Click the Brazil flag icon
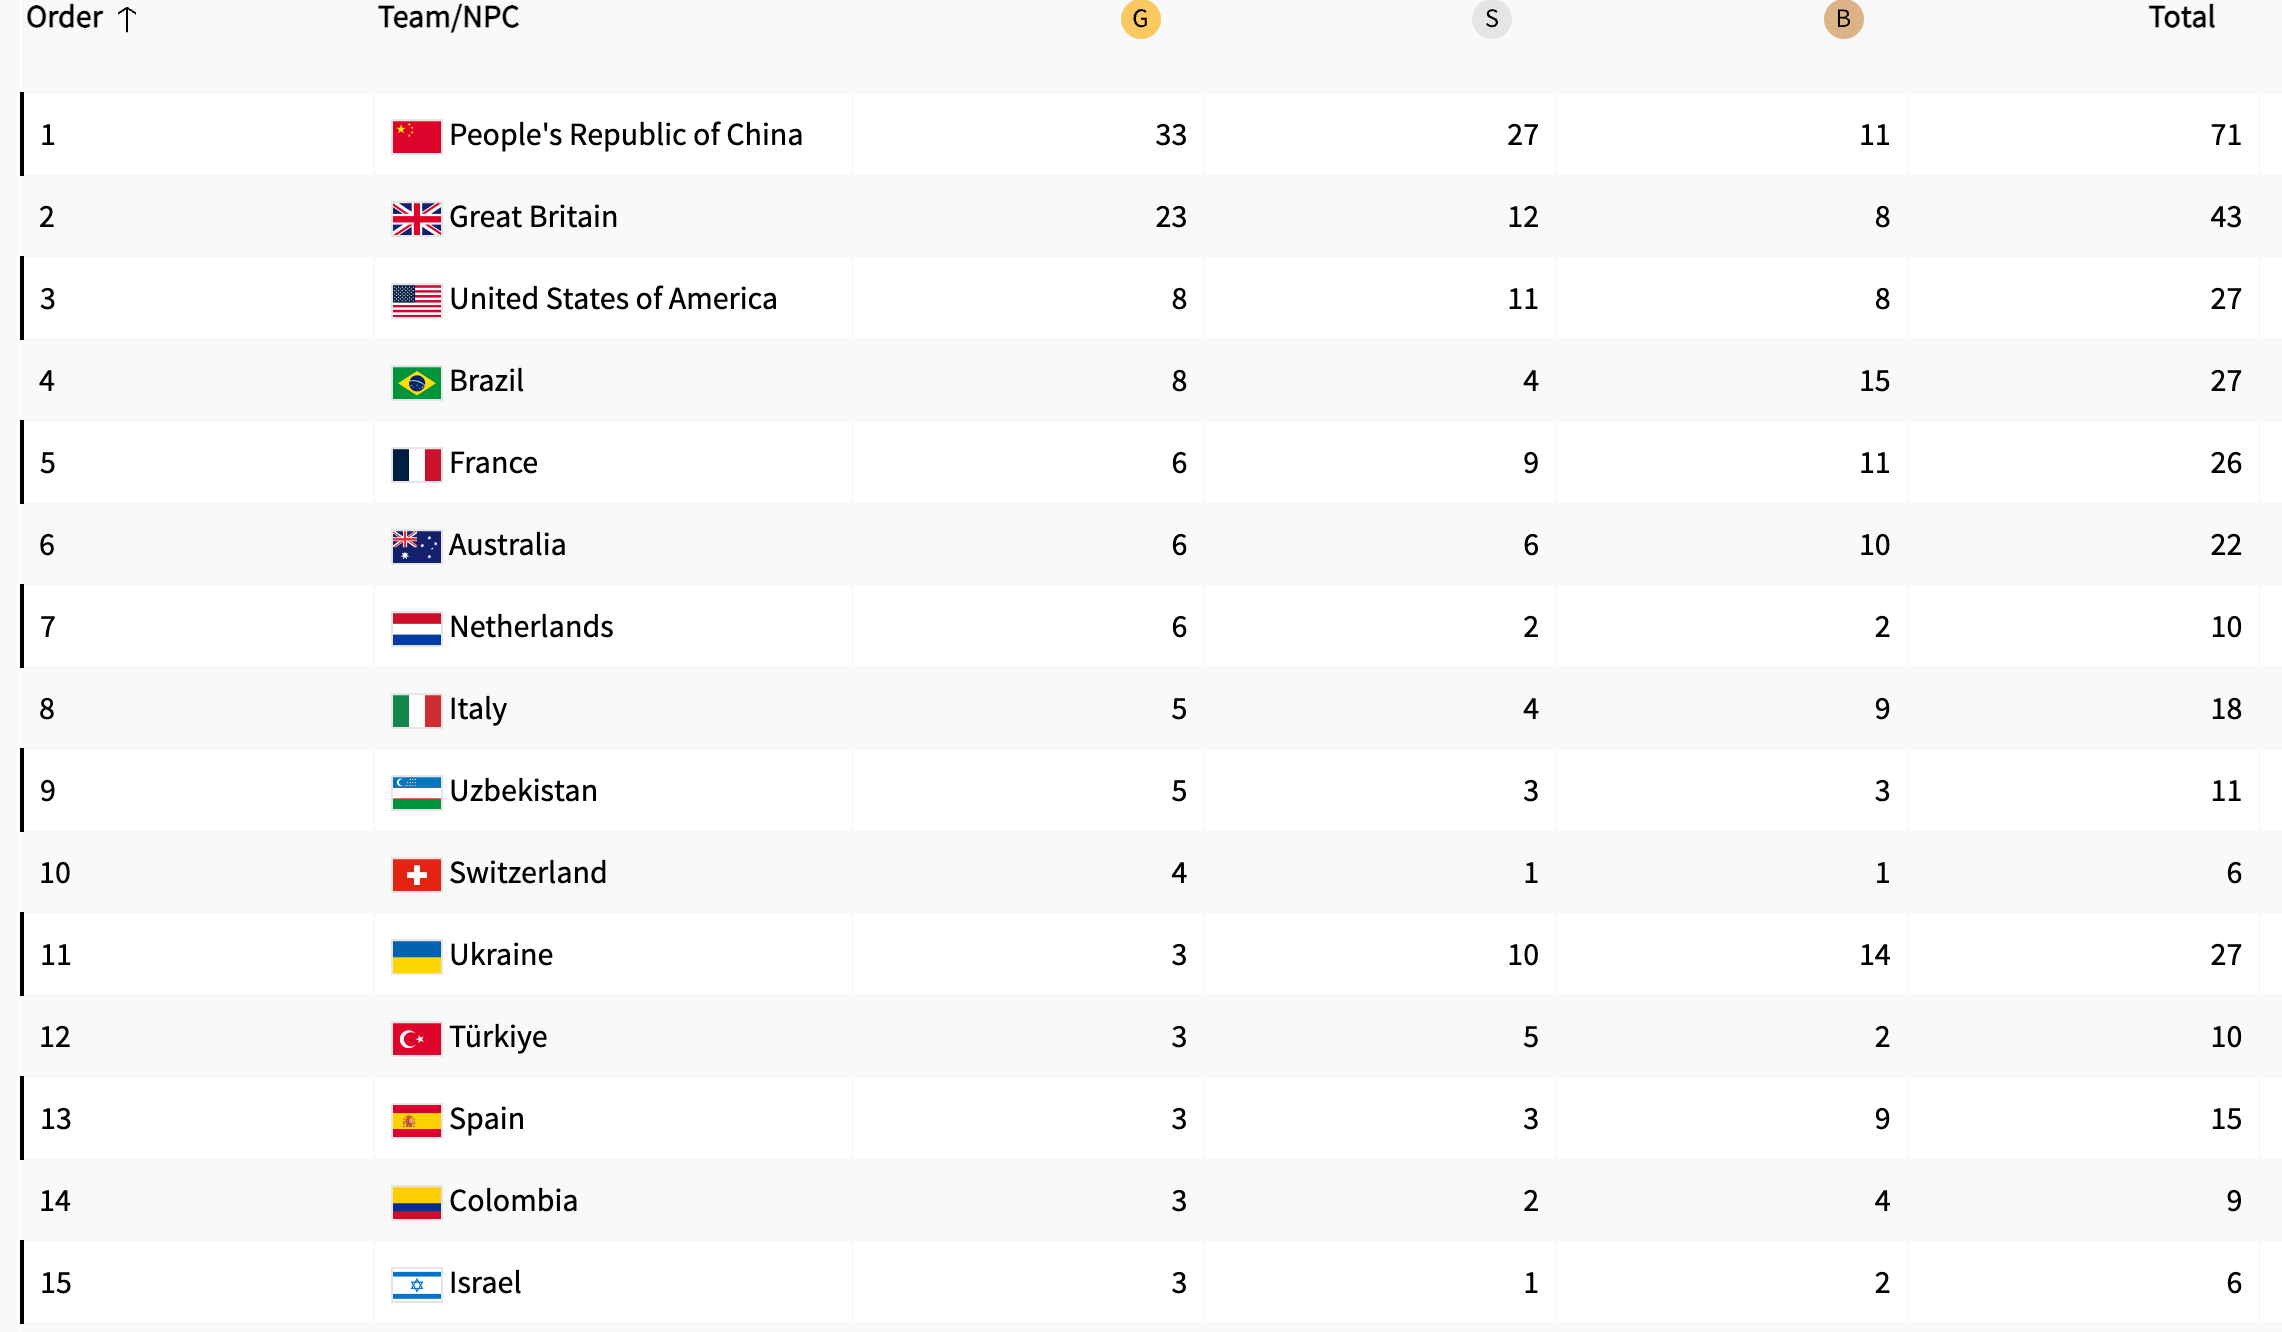 pyautogui.click(x=416, y=382)
